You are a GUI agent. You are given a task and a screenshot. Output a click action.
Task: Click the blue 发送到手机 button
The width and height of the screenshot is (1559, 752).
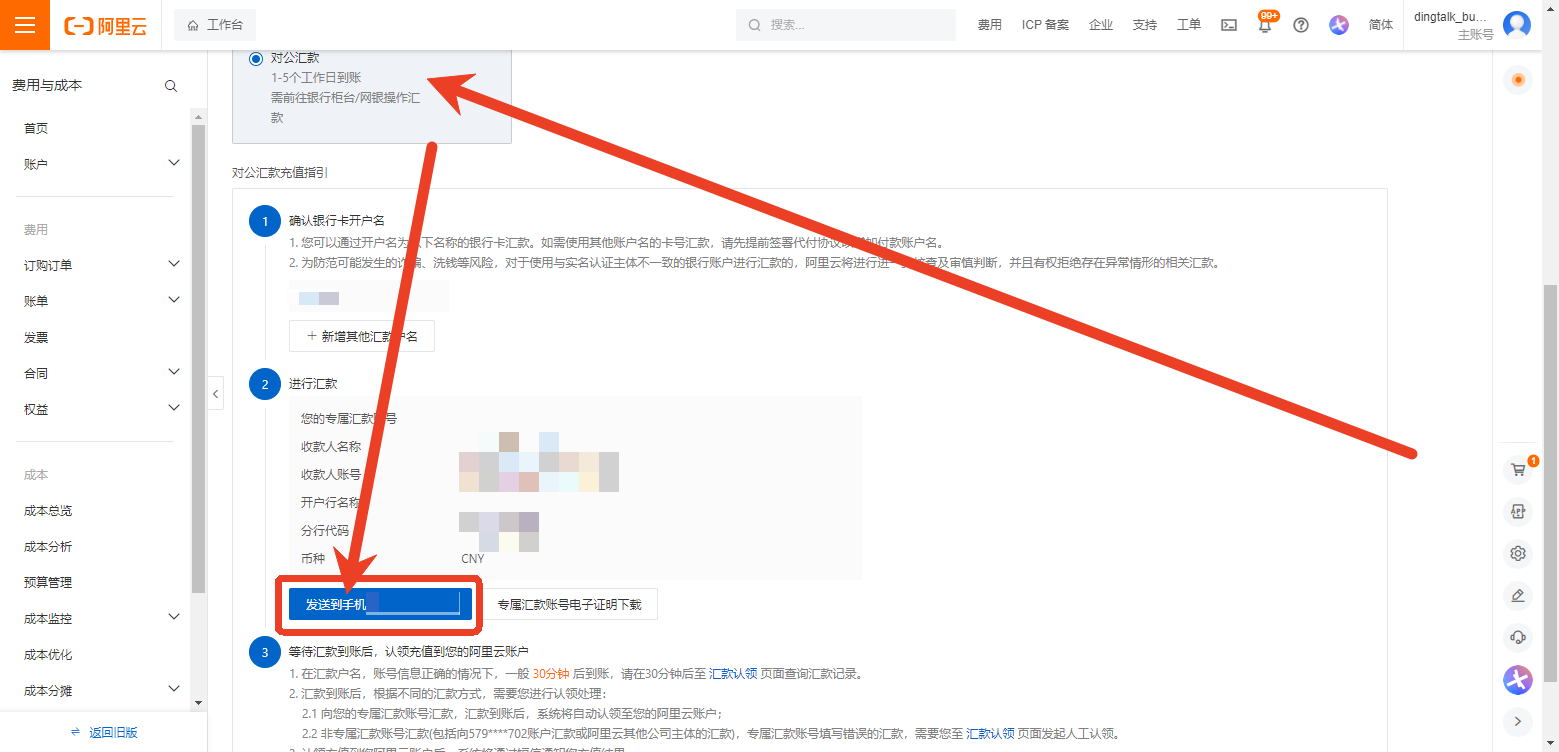pos(380,604)
